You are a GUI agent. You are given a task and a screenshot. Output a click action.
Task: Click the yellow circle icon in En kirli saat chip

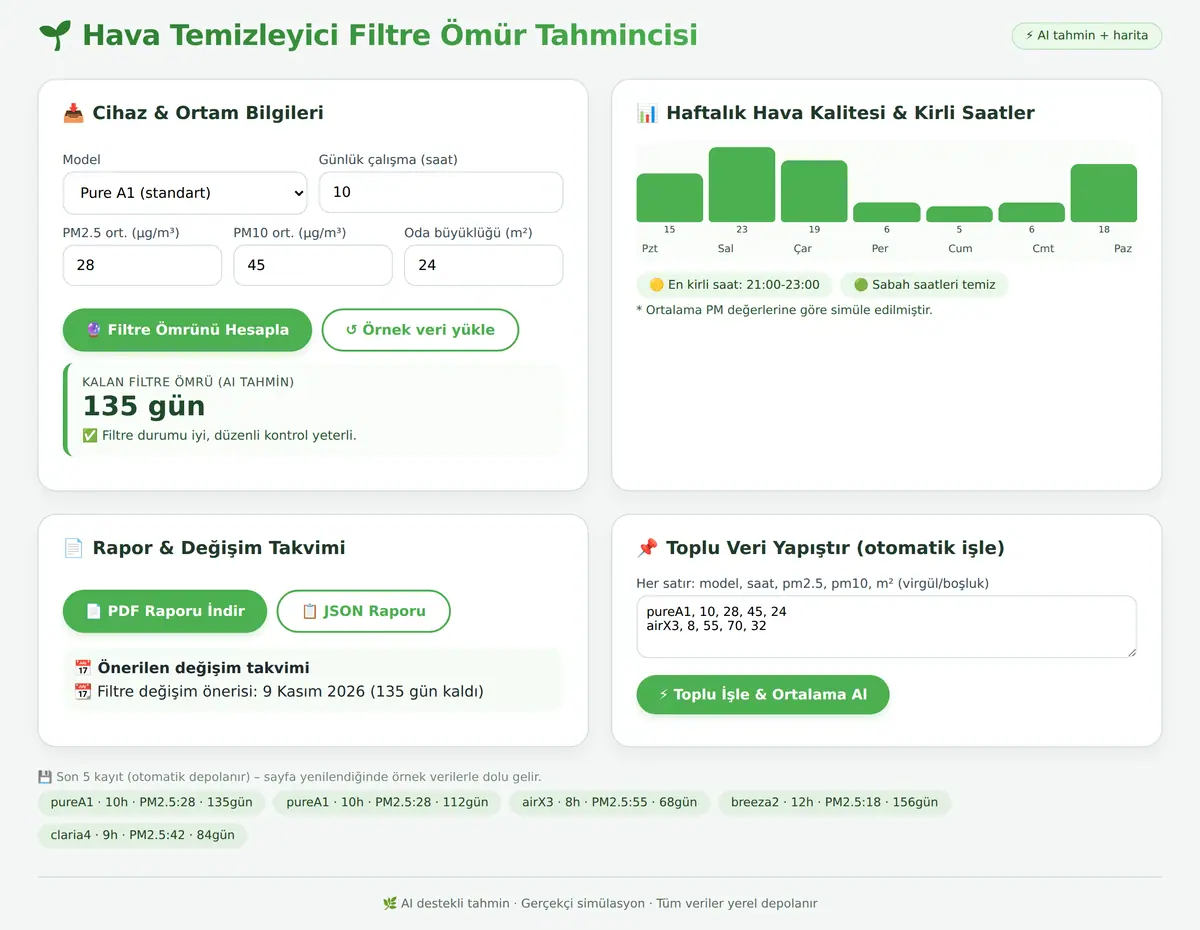point(657,285)
